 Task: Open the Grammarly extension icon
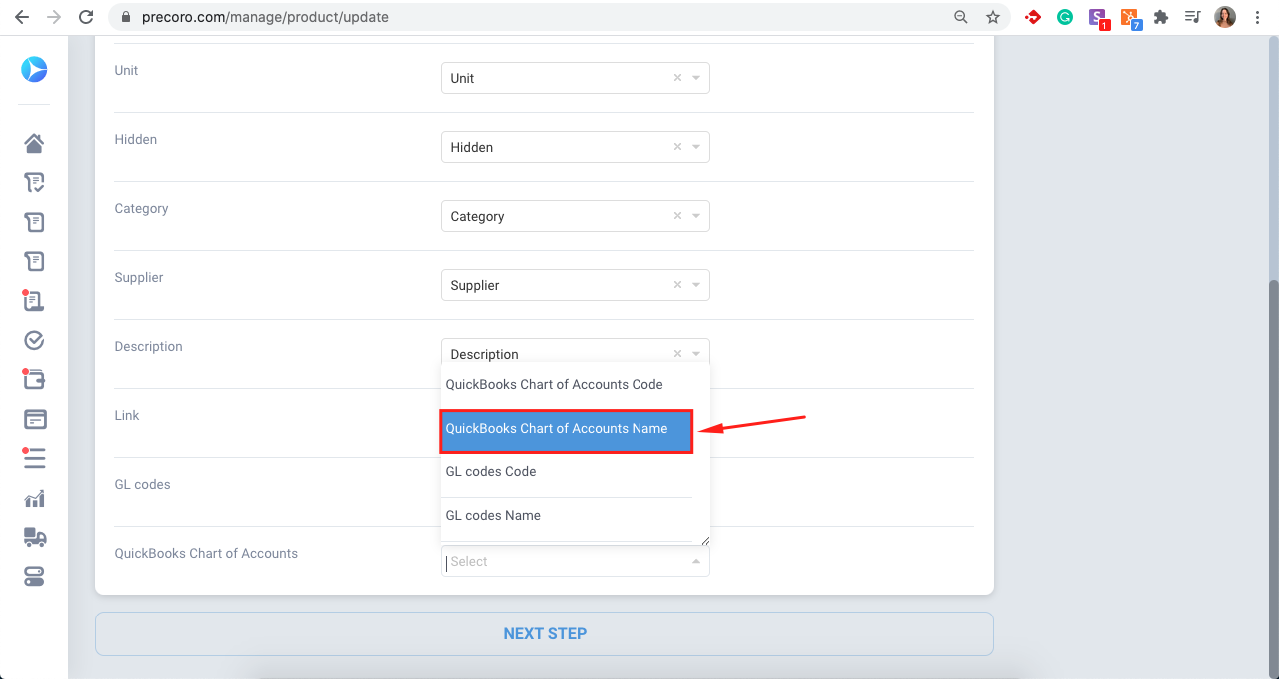[1065, 17]
